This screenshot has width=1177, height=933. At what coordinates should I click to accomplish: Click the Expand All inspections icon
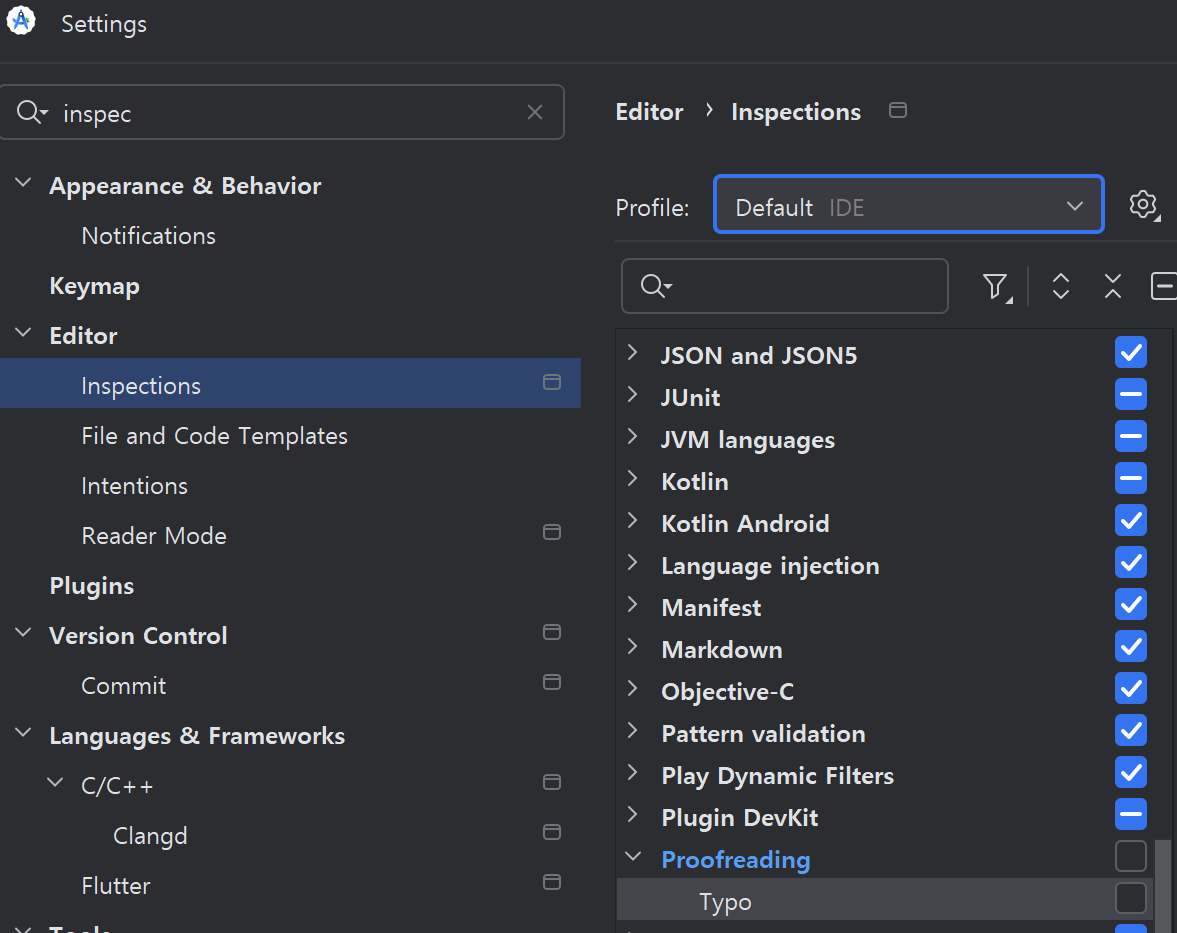coord(1061,287)
